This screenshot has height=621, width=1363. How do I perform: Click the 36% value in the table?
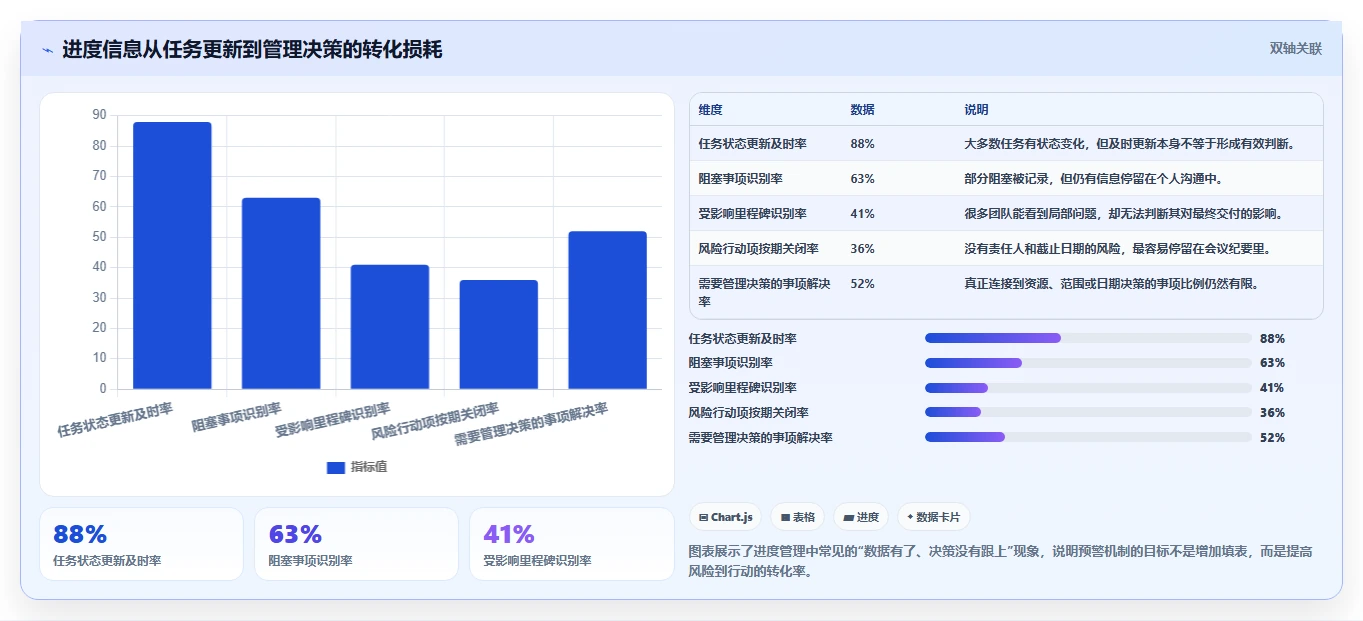pos(862,249)
